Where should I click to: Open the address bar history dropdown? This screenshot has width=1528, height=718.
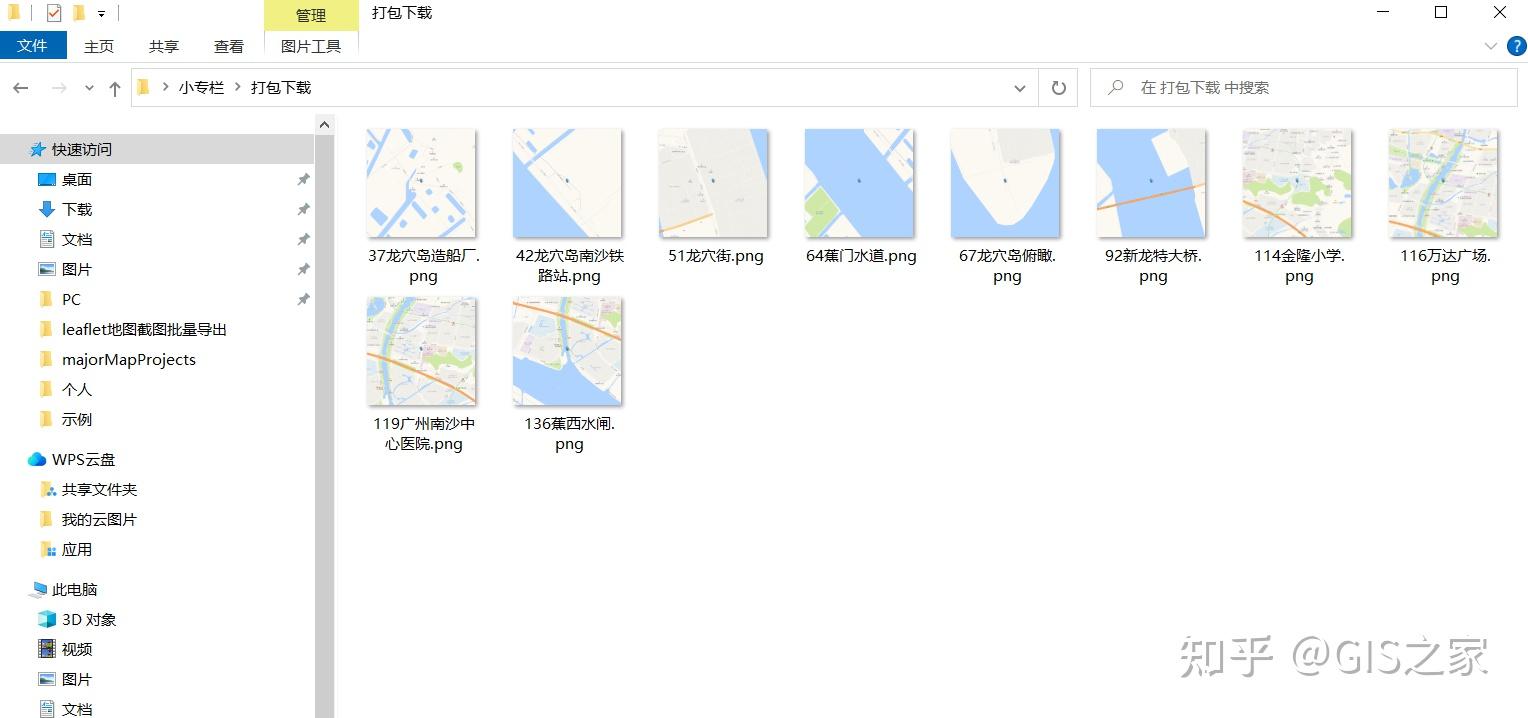click(1020, 87)
